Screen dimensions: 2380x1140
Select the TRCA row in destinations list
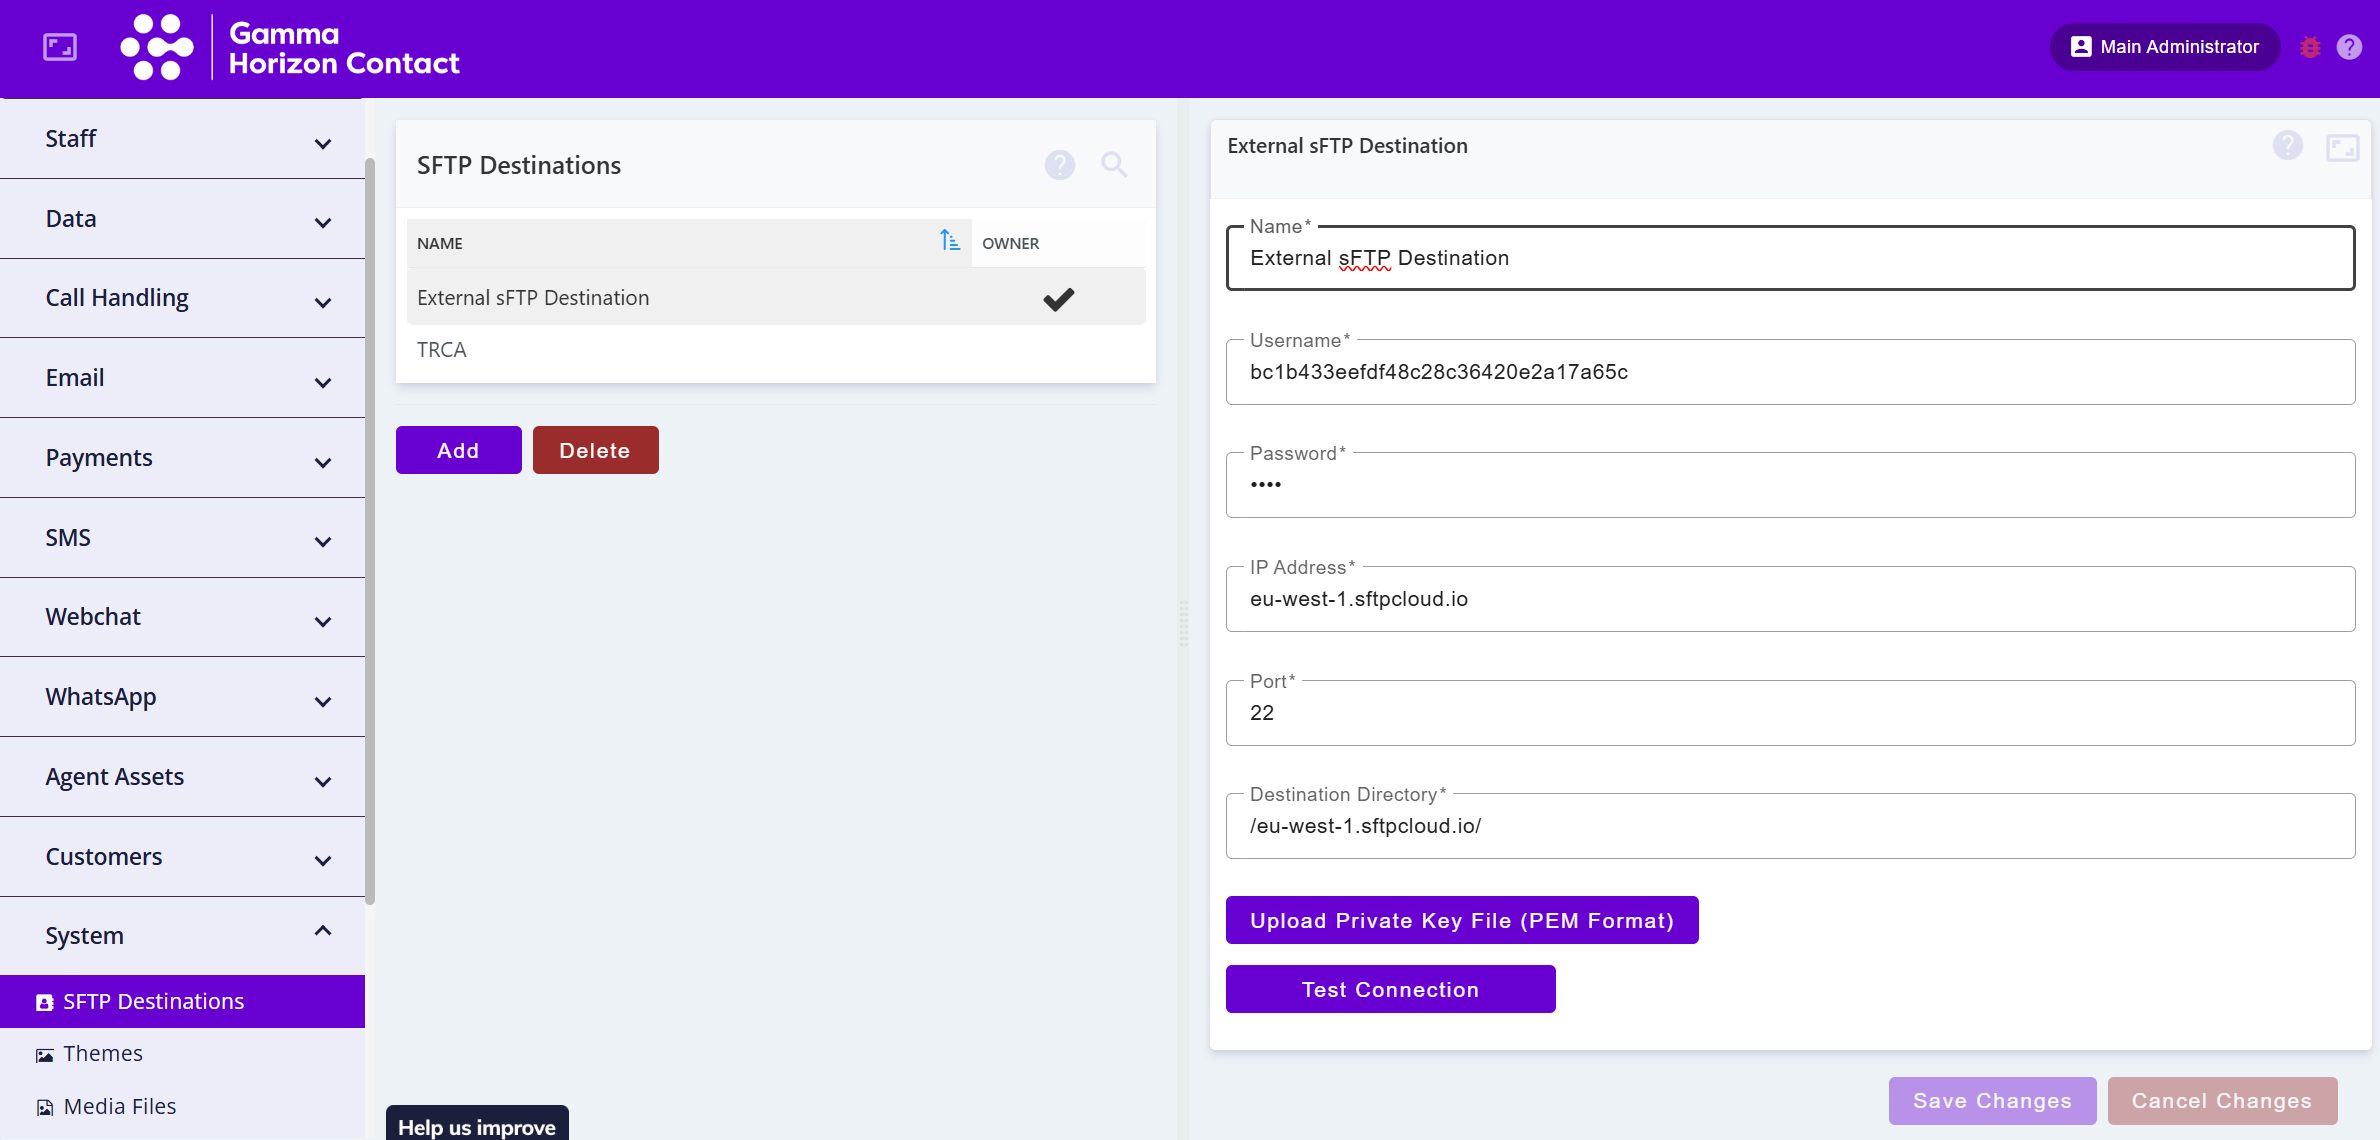442,350
